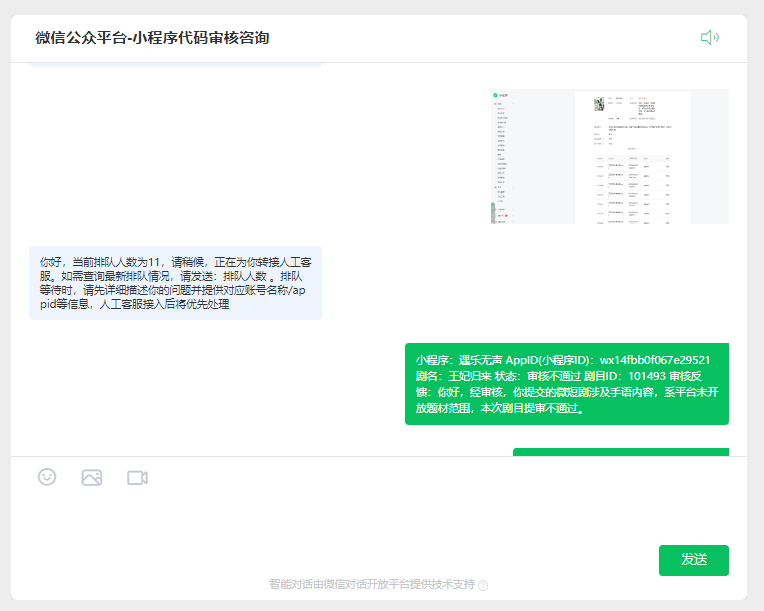Attach an image via picture icon
Viewport: 764px width, 611px height.
pyautogui.click(x=92, y=477)
